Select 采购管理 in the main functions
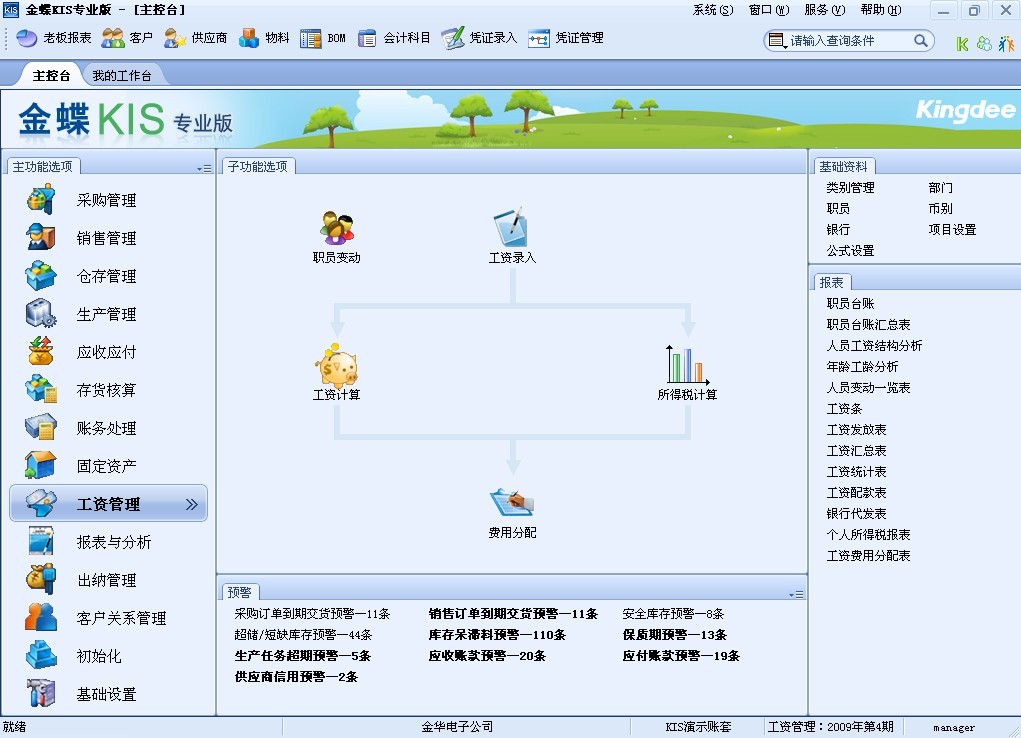The width and height of the screenshot is (1021, 738). click(108, 200)
